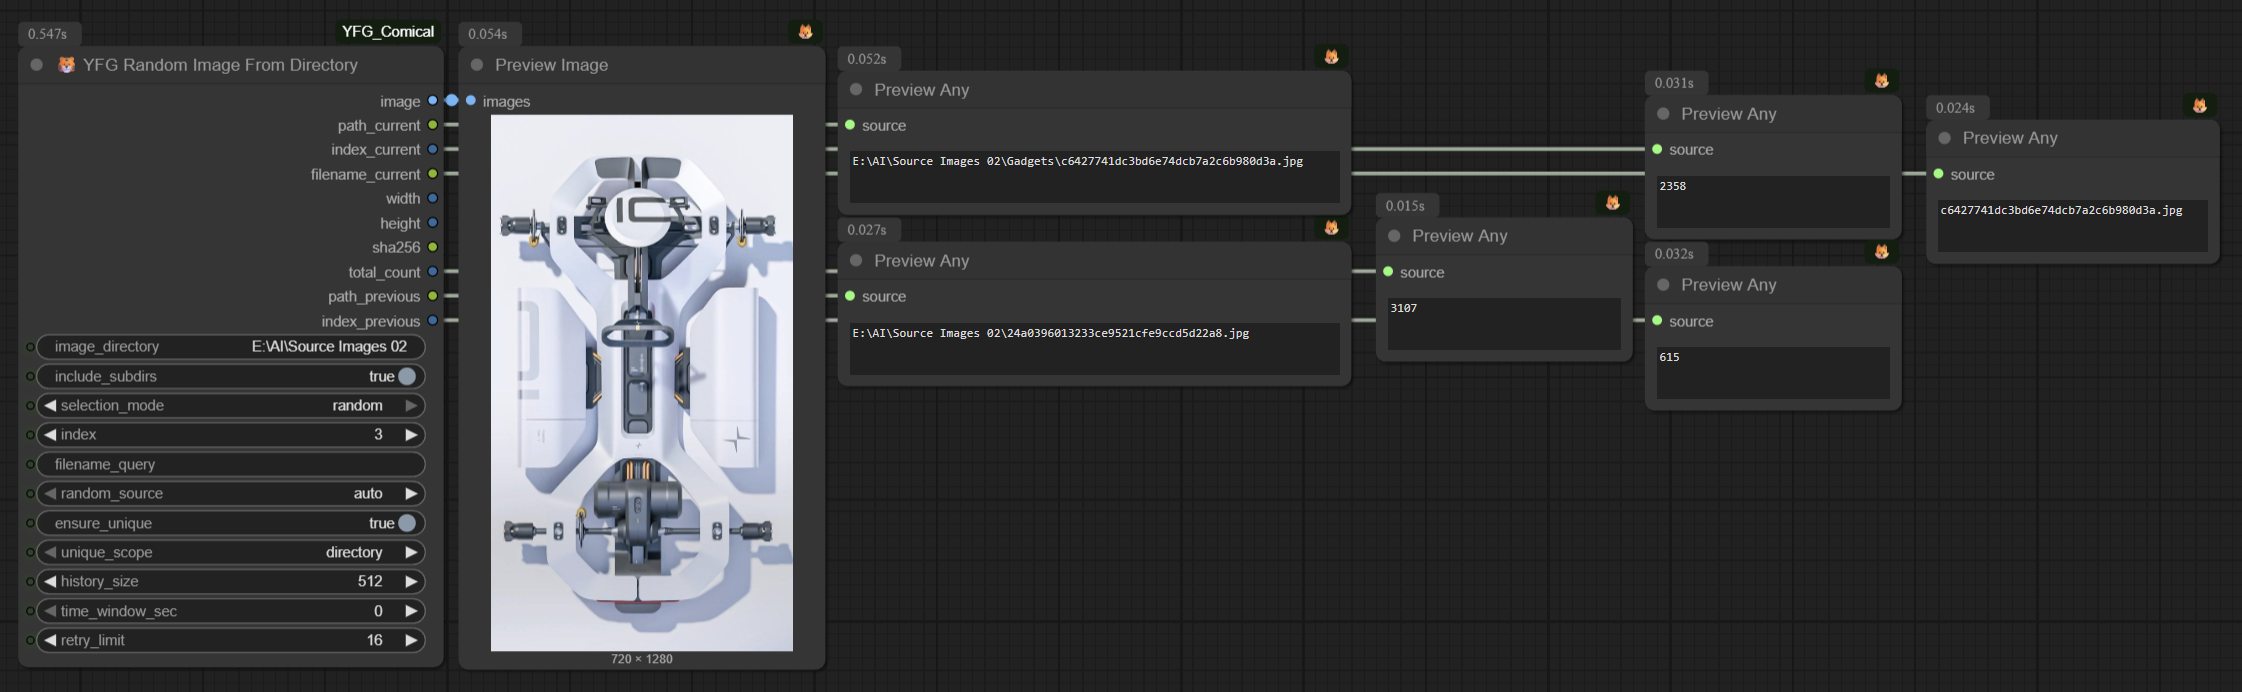Increase the index value with the right arrow
The width and height of the screenshot is (2242, 692).
point(411,435)
